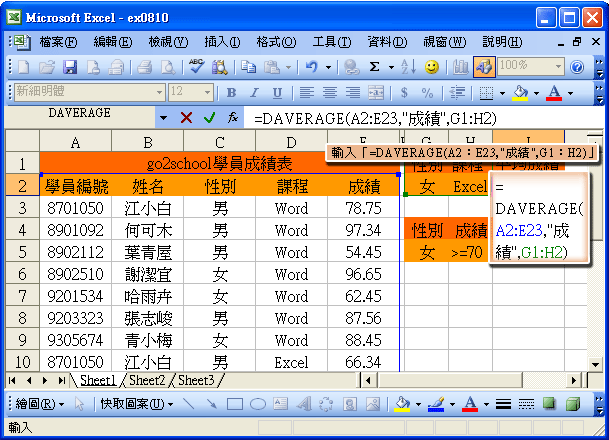The height and width of the screenshot is (440, 609).
Task: Click the red Cancel X in formula bar
Action: point(186,117)
